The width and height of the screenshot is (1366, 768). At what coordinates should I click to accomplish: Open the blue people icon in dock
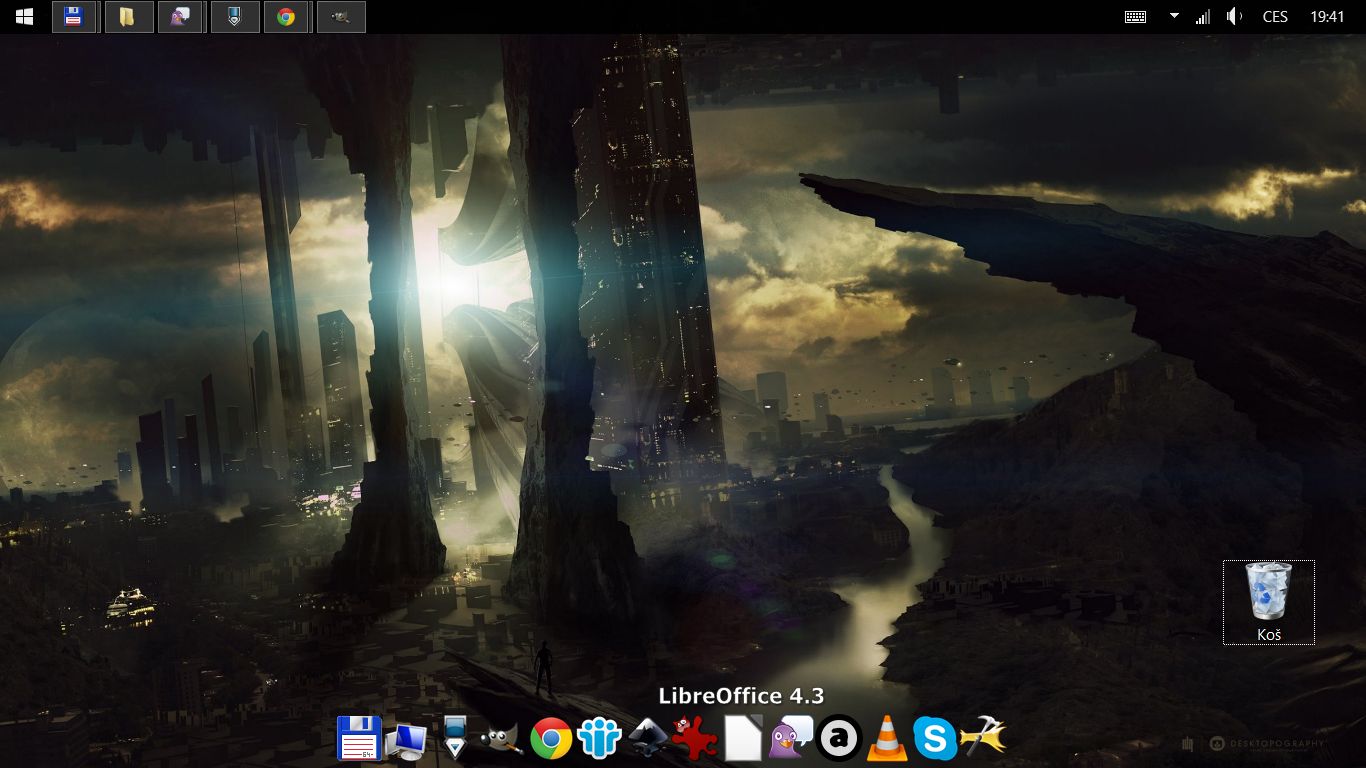[599, 739]
